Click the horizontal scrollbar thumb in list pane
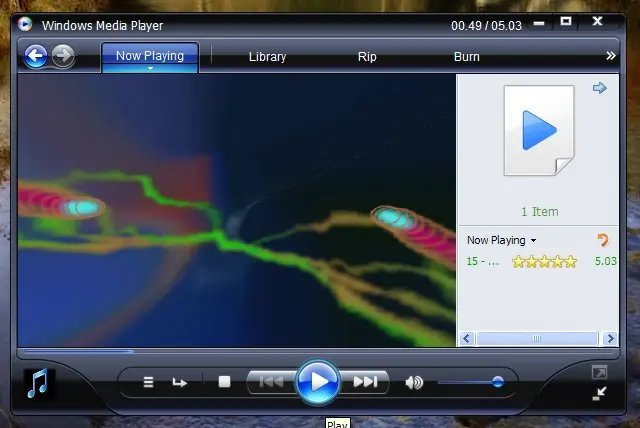Screen dimensions: 640x428 [537, 339]
